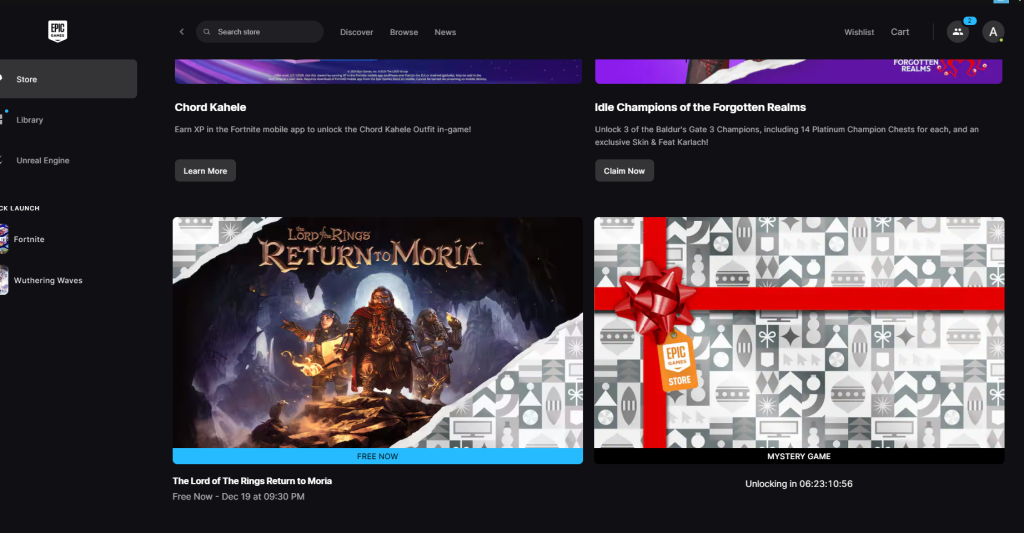Launch Wuthering Waves from the quick launch icon
This screenshot has height=533, width=1024.
coord(4,280)
